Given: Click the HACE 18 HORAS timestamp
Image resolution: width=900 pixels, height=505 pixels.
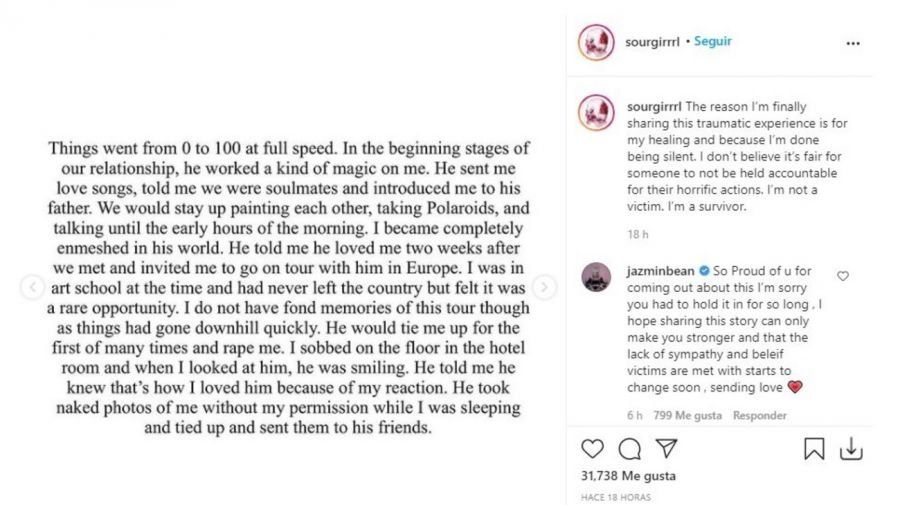Looking at the screenshot, I should pos(614,496).
